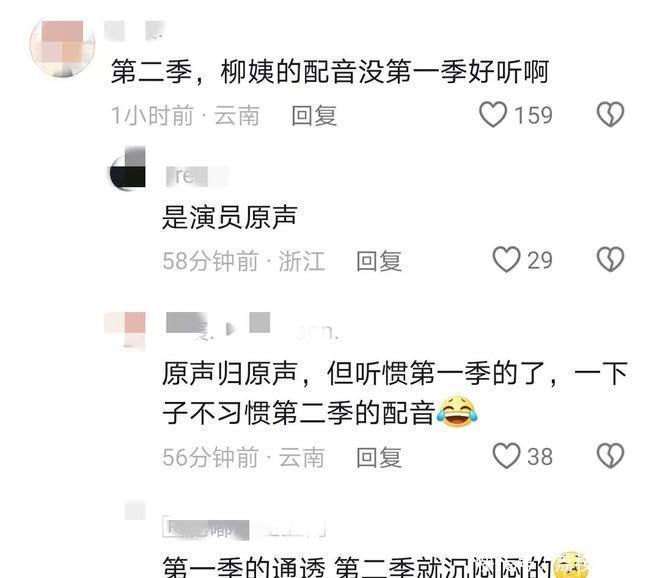Image resolution: width=660 pixels, height=578 pixels.
Task: Open the black-and-white avatar profile
Action: click(128, 169)
